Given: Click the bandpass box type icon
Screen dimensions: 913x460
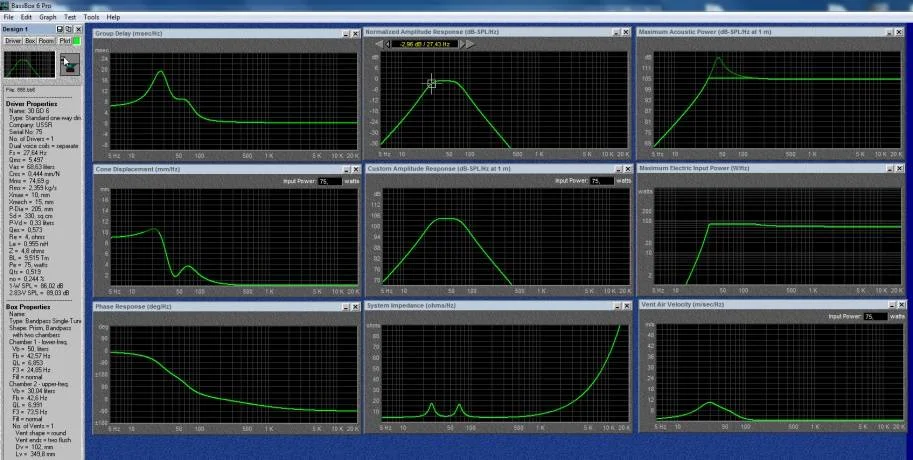Looking at the screenshot, I should coord(70,64).
